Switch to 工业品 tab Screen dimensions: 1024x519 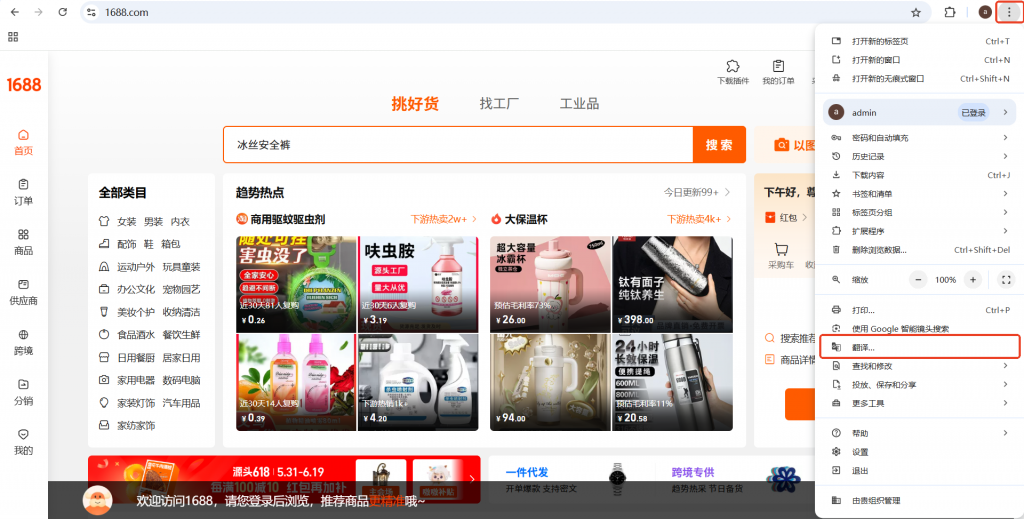tap(579, 104)
